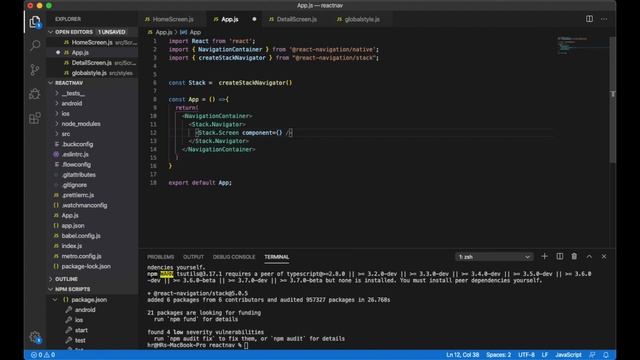The width and height of the screenshot is (640, 360).
Task: Open notifications bell in status bar
Action: [x=606, y=355]
